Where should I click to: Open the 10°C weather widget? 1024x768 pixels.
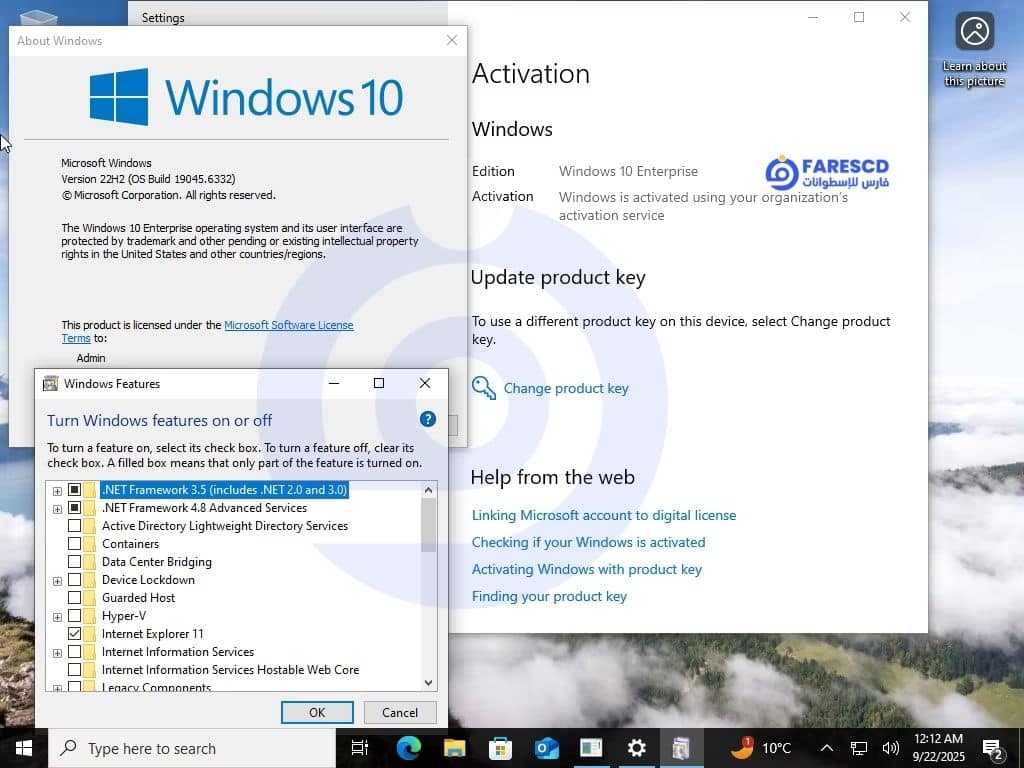(x=760, y=748)
